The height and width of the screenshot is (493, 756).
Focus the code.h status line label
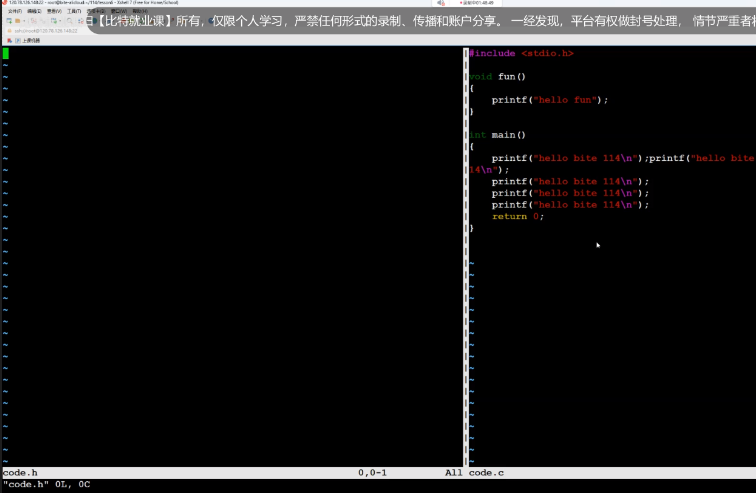pyautogui.click(x=20, y=472)
